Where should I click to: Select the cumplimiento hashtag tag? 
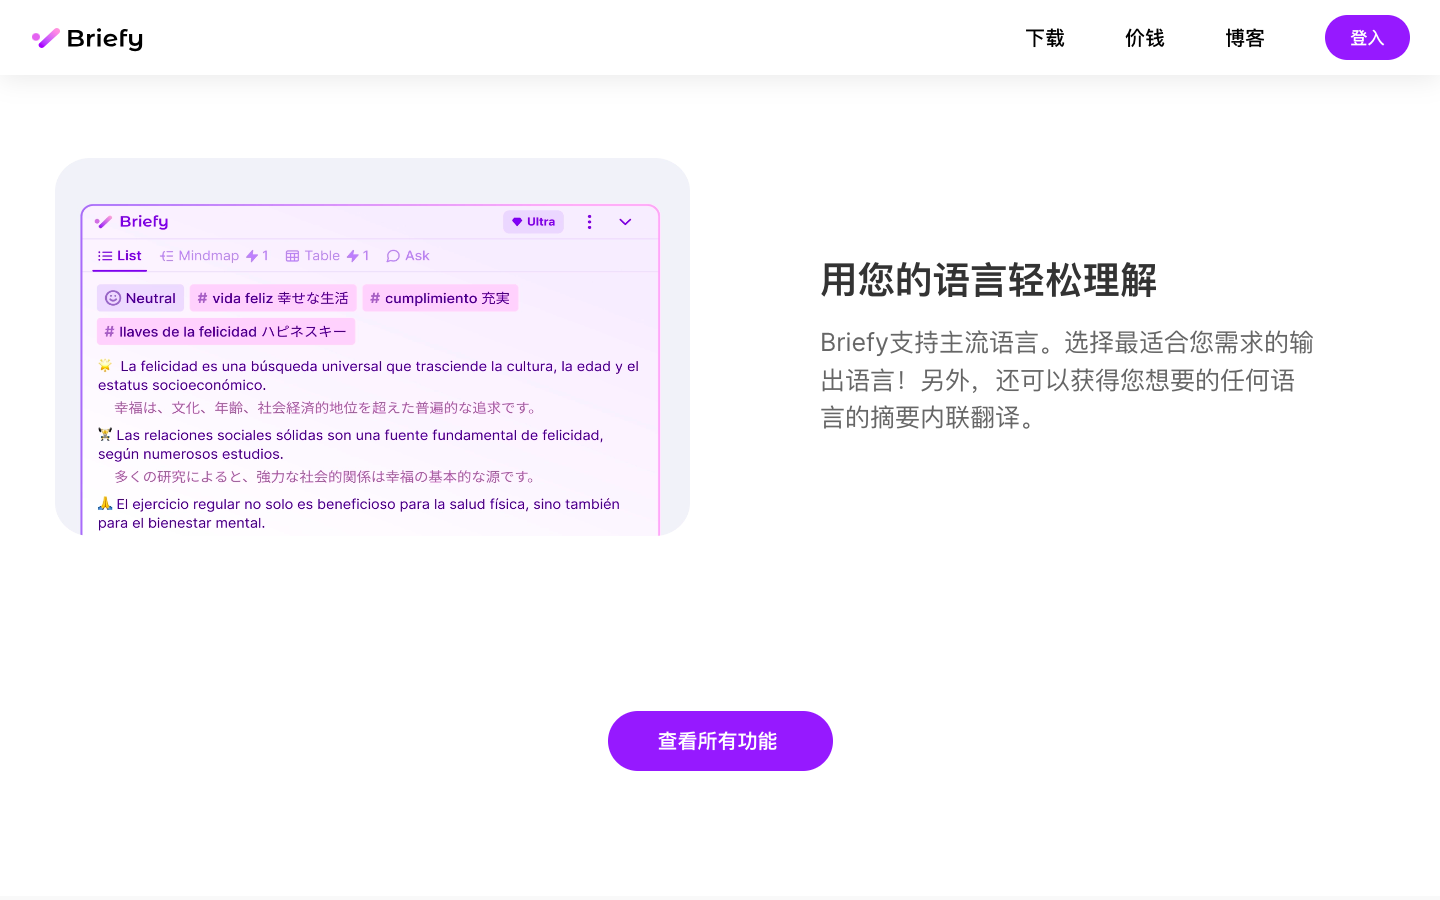(x=440, y=298)
